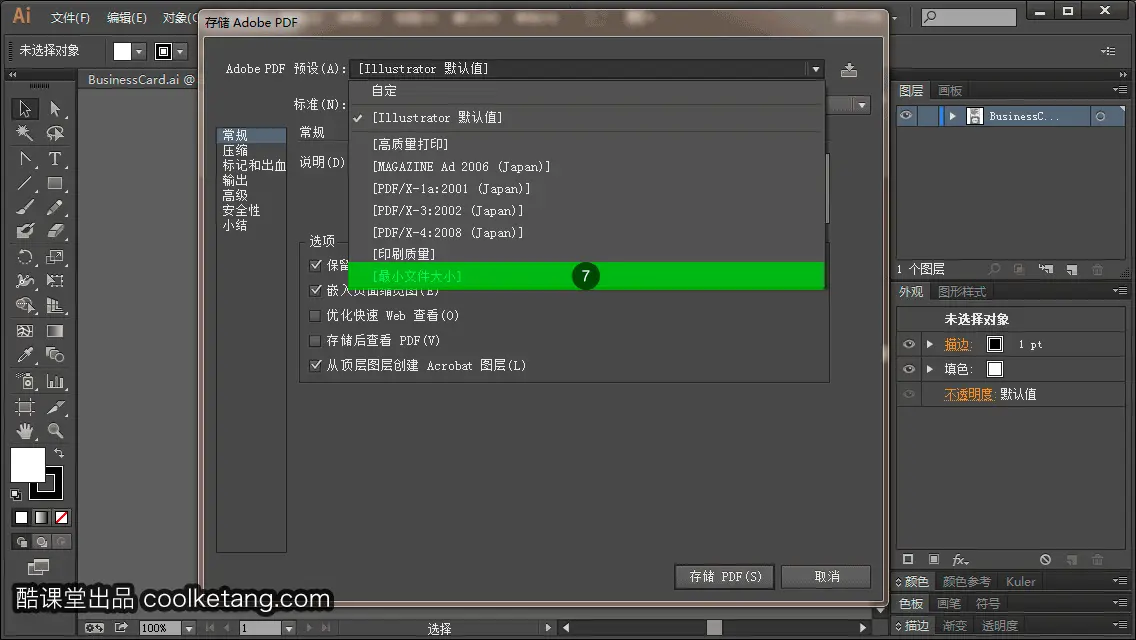Open stroke dropdown in control bar
Viewport: 1136px width, 640px height.
[180, 51]
